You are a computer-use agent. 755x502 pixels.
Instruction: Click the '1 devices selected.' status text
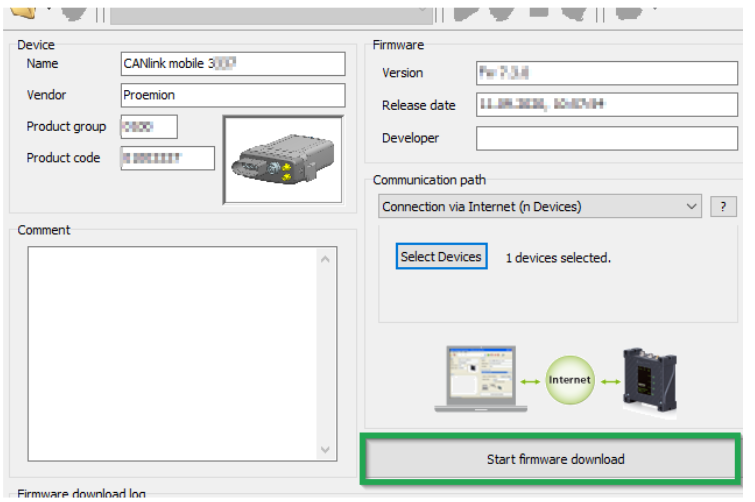[558, 258]
